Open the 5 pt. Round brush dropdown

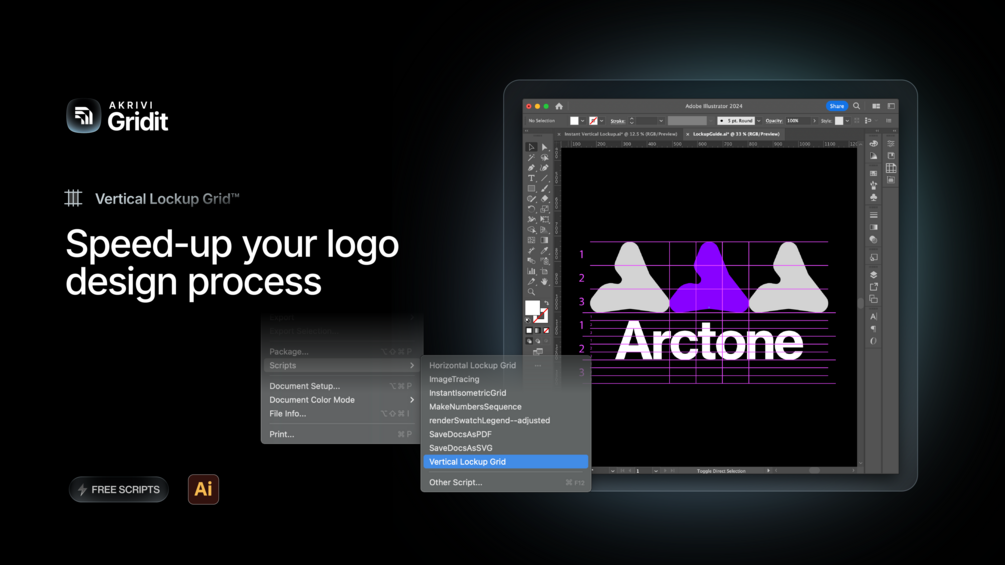[758, 121]
